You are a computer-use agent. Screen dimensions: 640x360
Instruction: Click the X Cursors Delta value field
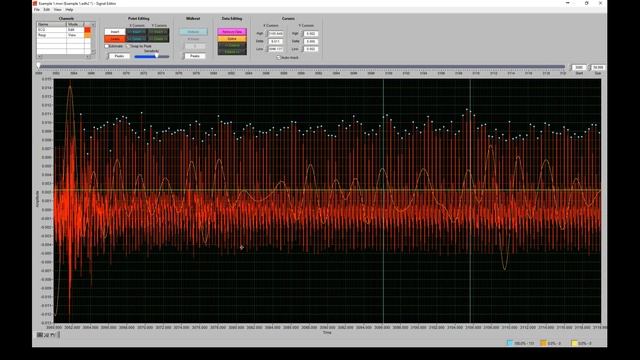276,41
